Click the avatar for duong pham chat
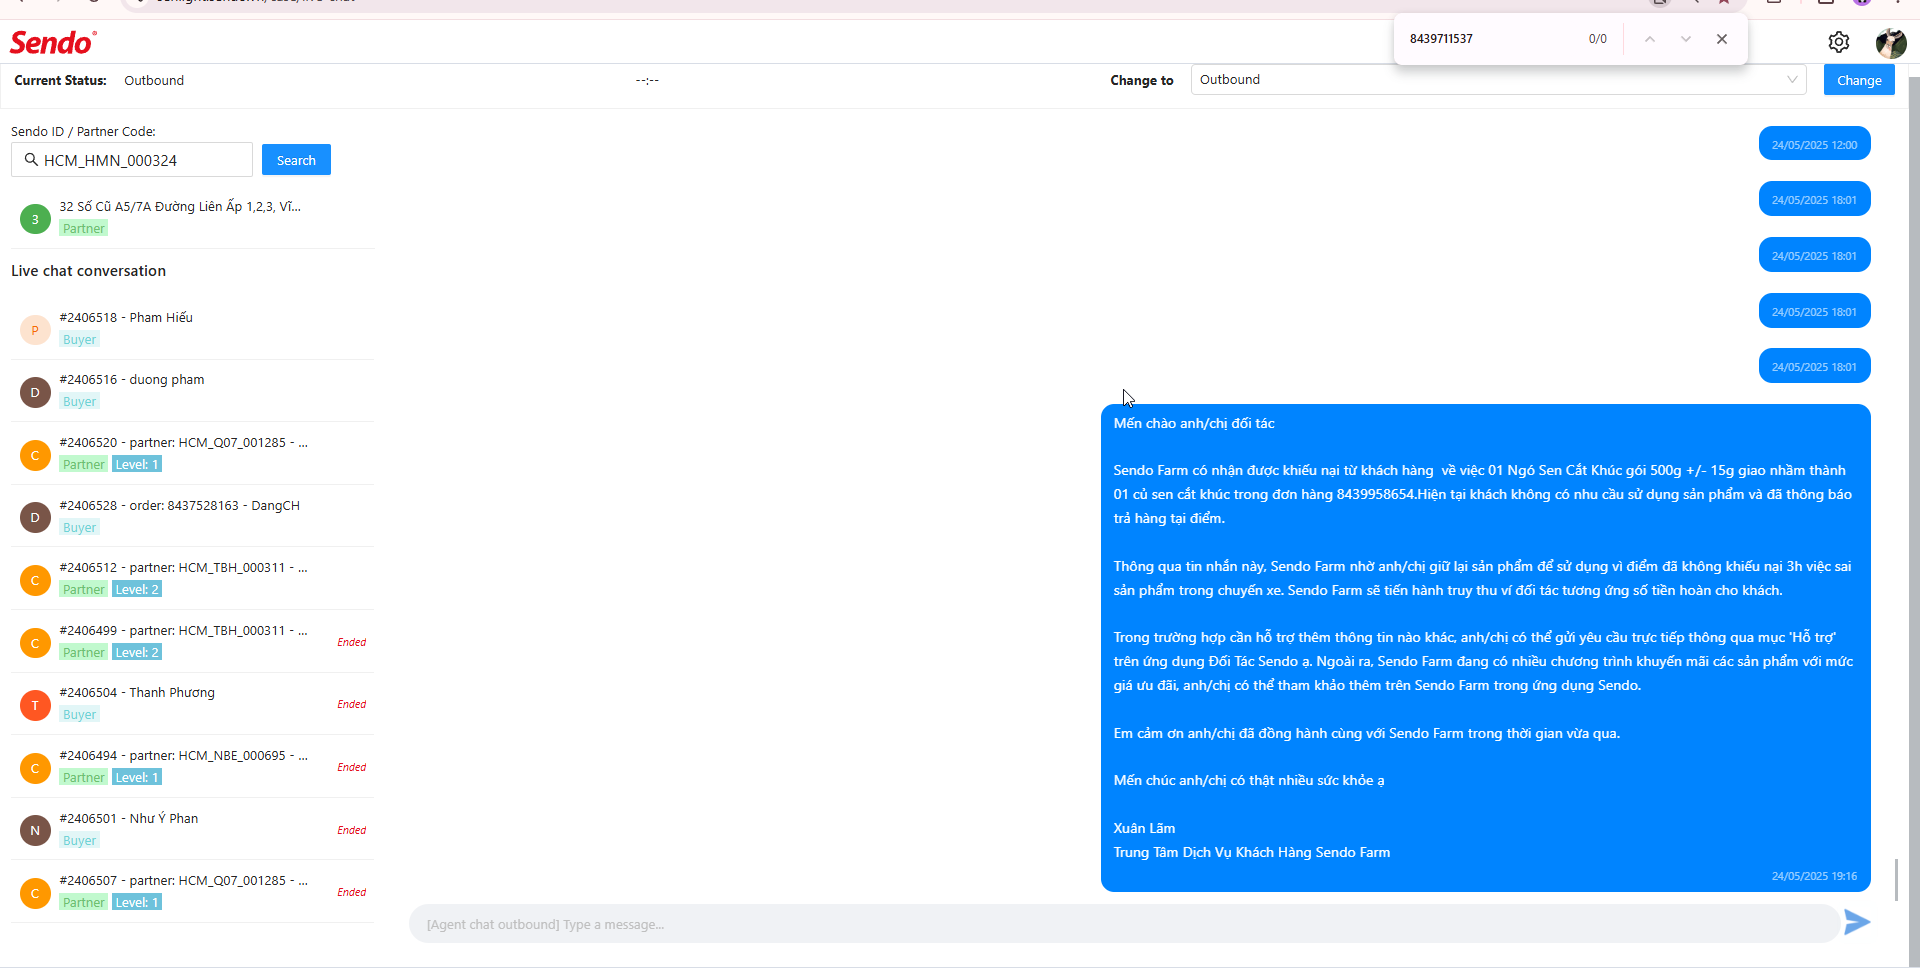 (35, 392)
